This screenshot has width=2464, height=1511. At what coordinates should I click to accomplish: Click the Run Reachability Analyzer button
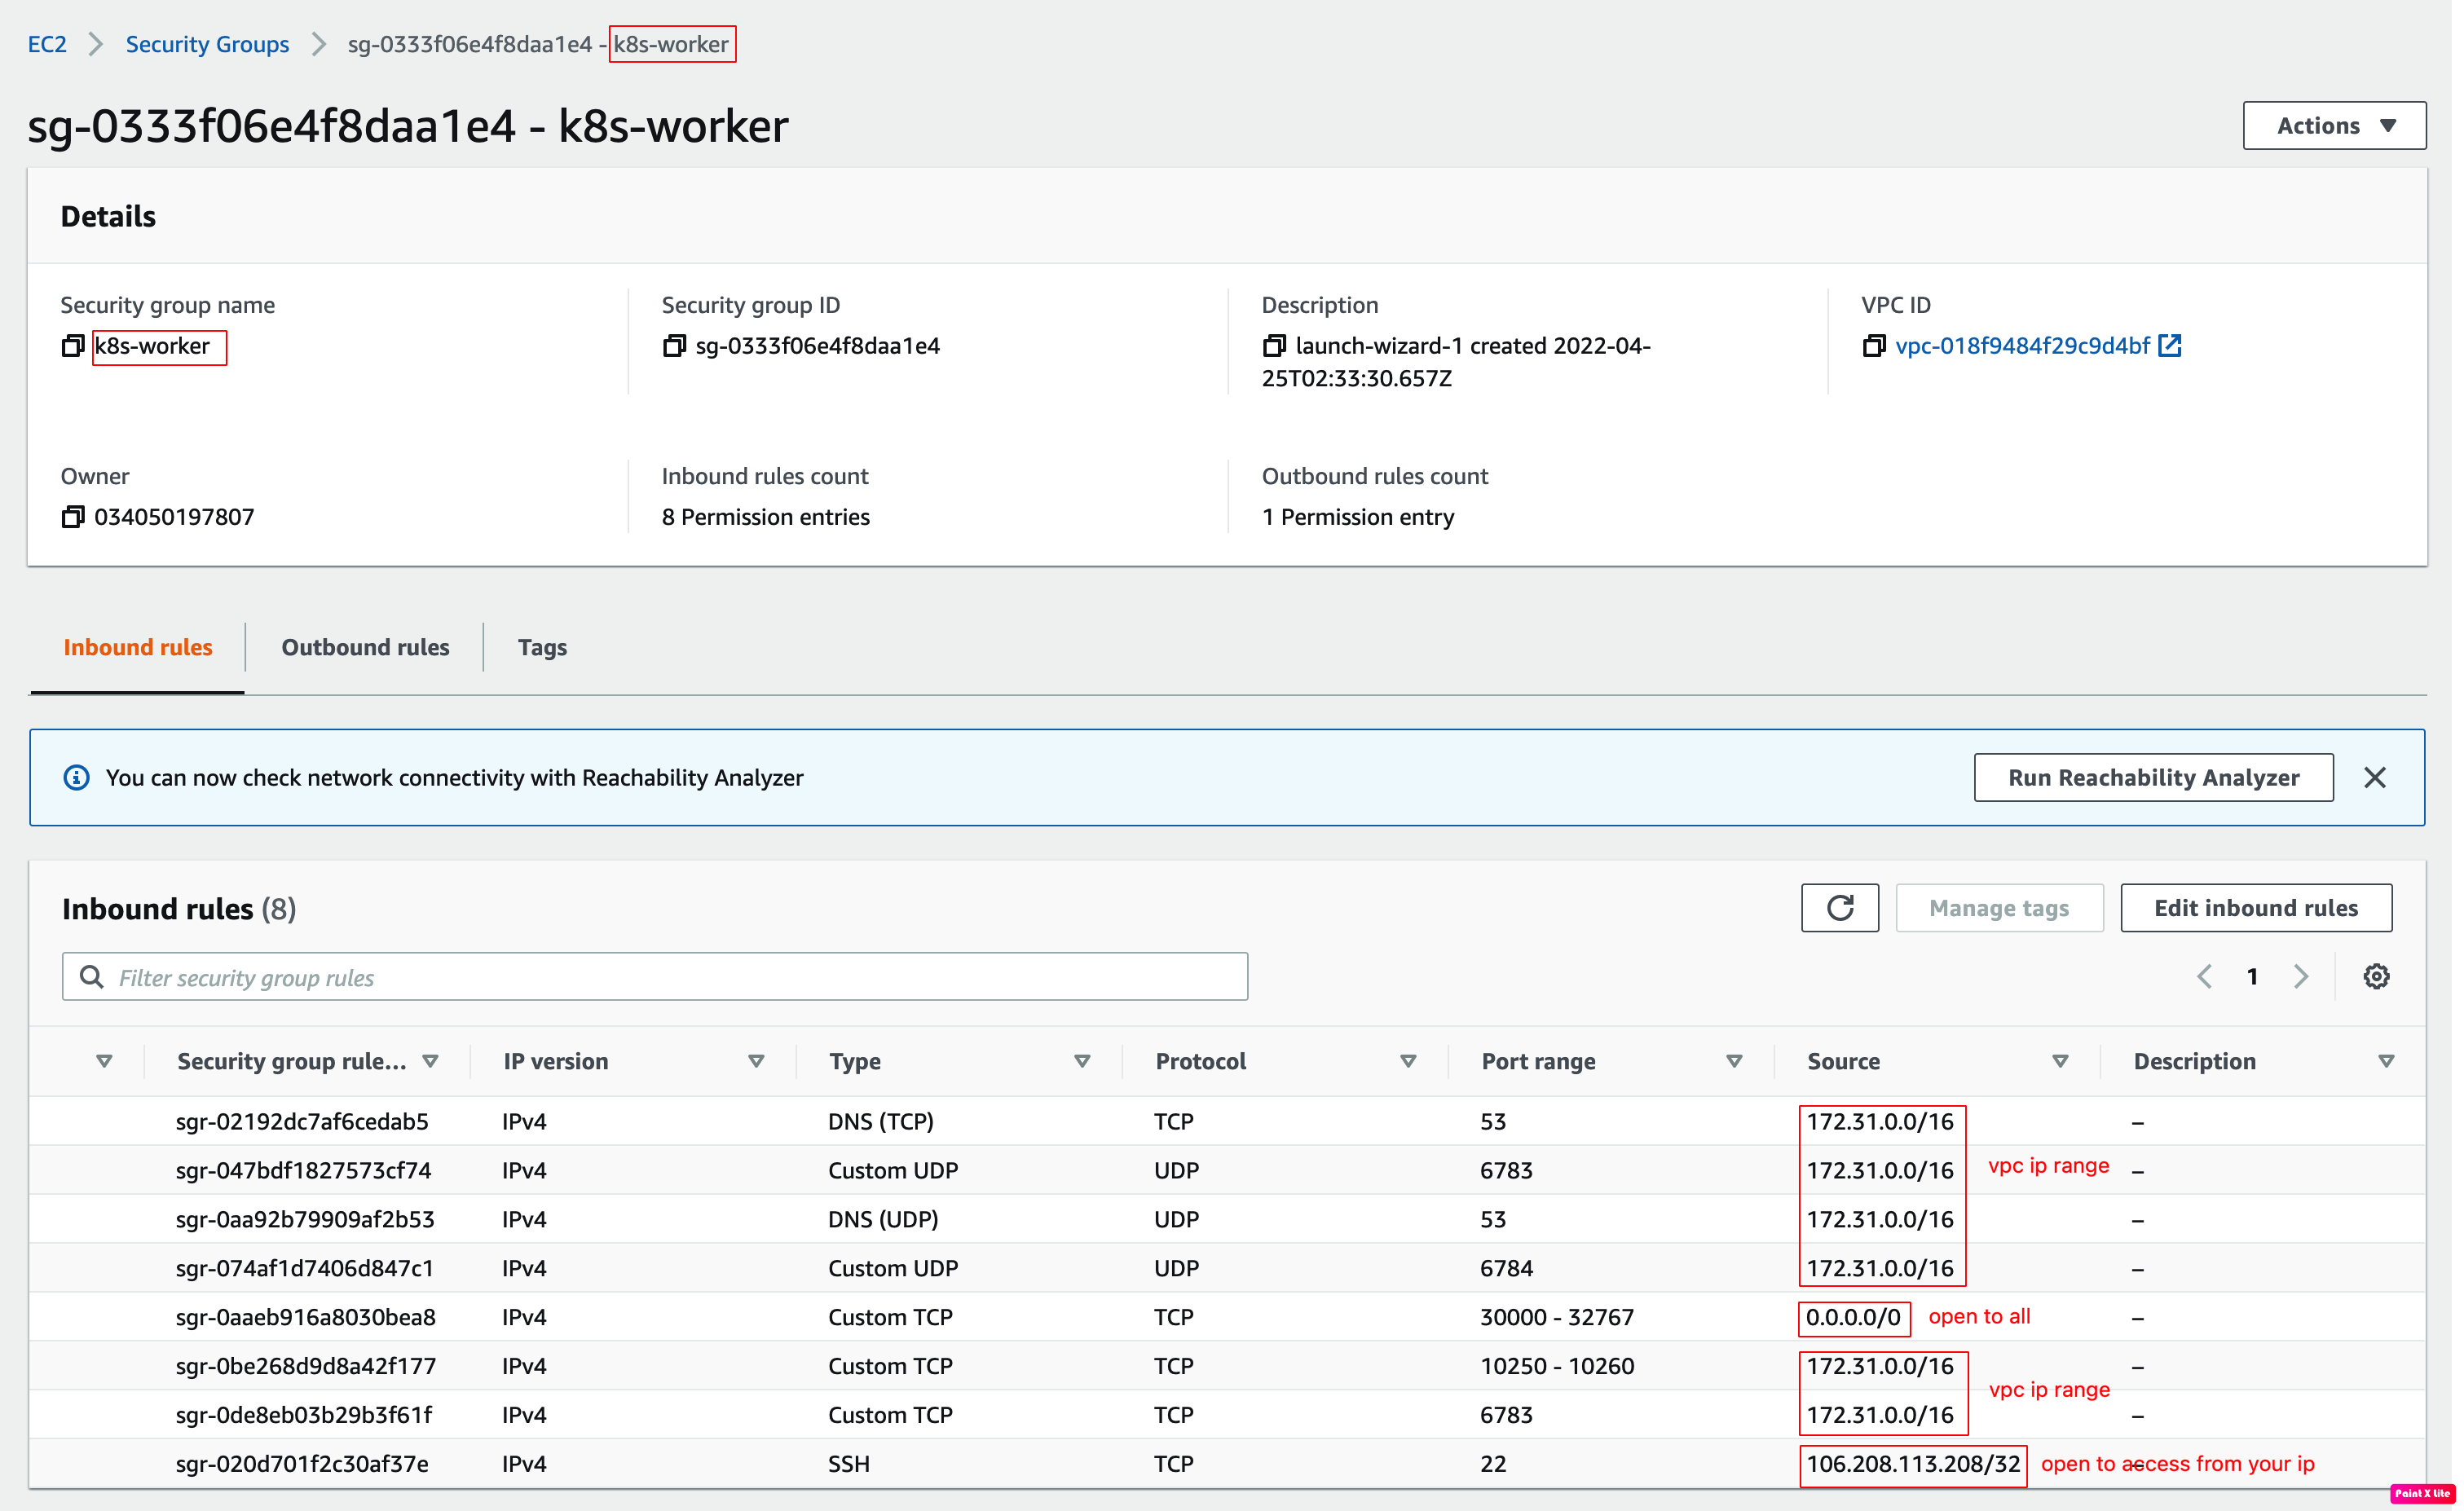point(2153,776)
